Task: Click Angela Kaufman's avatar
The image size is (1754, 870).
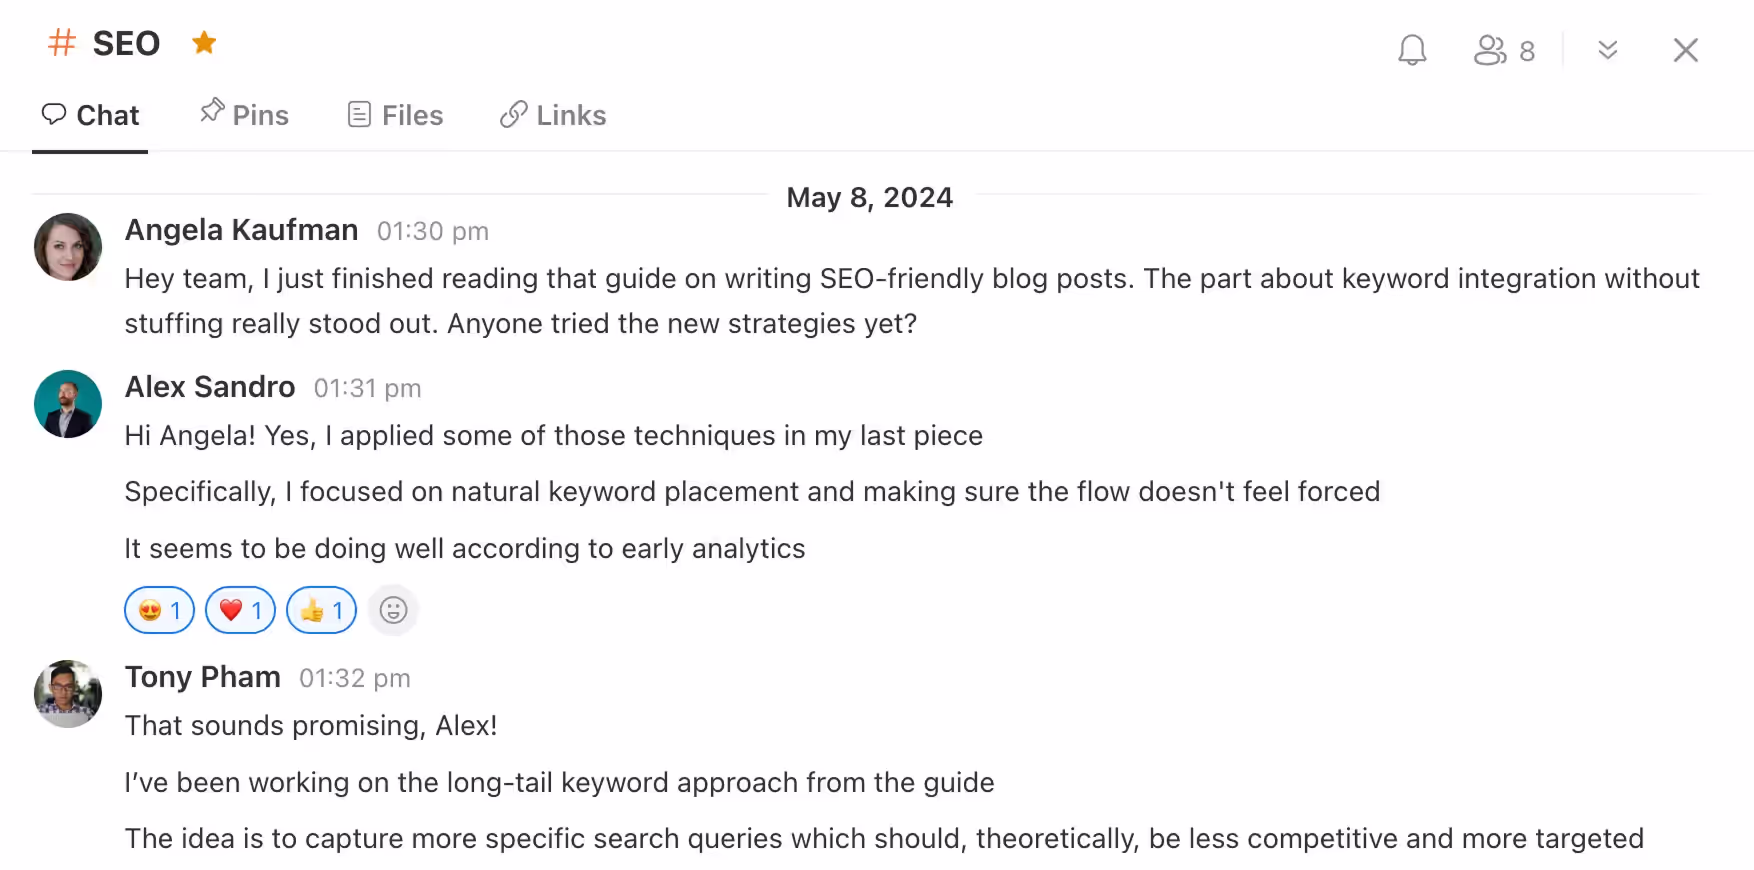Action: click(68, 247)
